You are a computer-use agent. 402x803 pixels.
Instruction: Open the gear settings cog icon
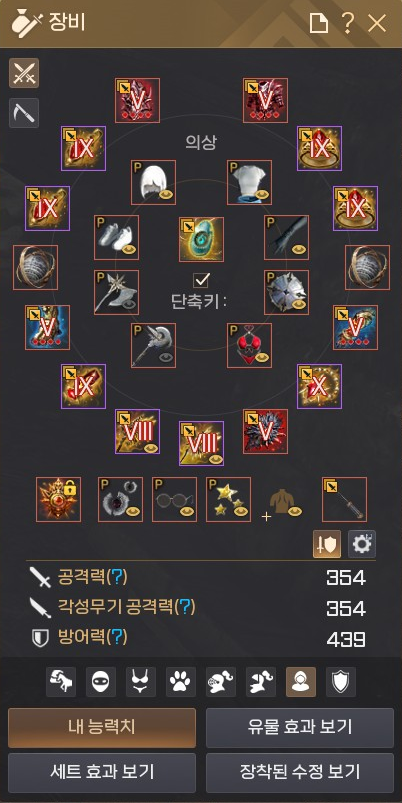362,544
